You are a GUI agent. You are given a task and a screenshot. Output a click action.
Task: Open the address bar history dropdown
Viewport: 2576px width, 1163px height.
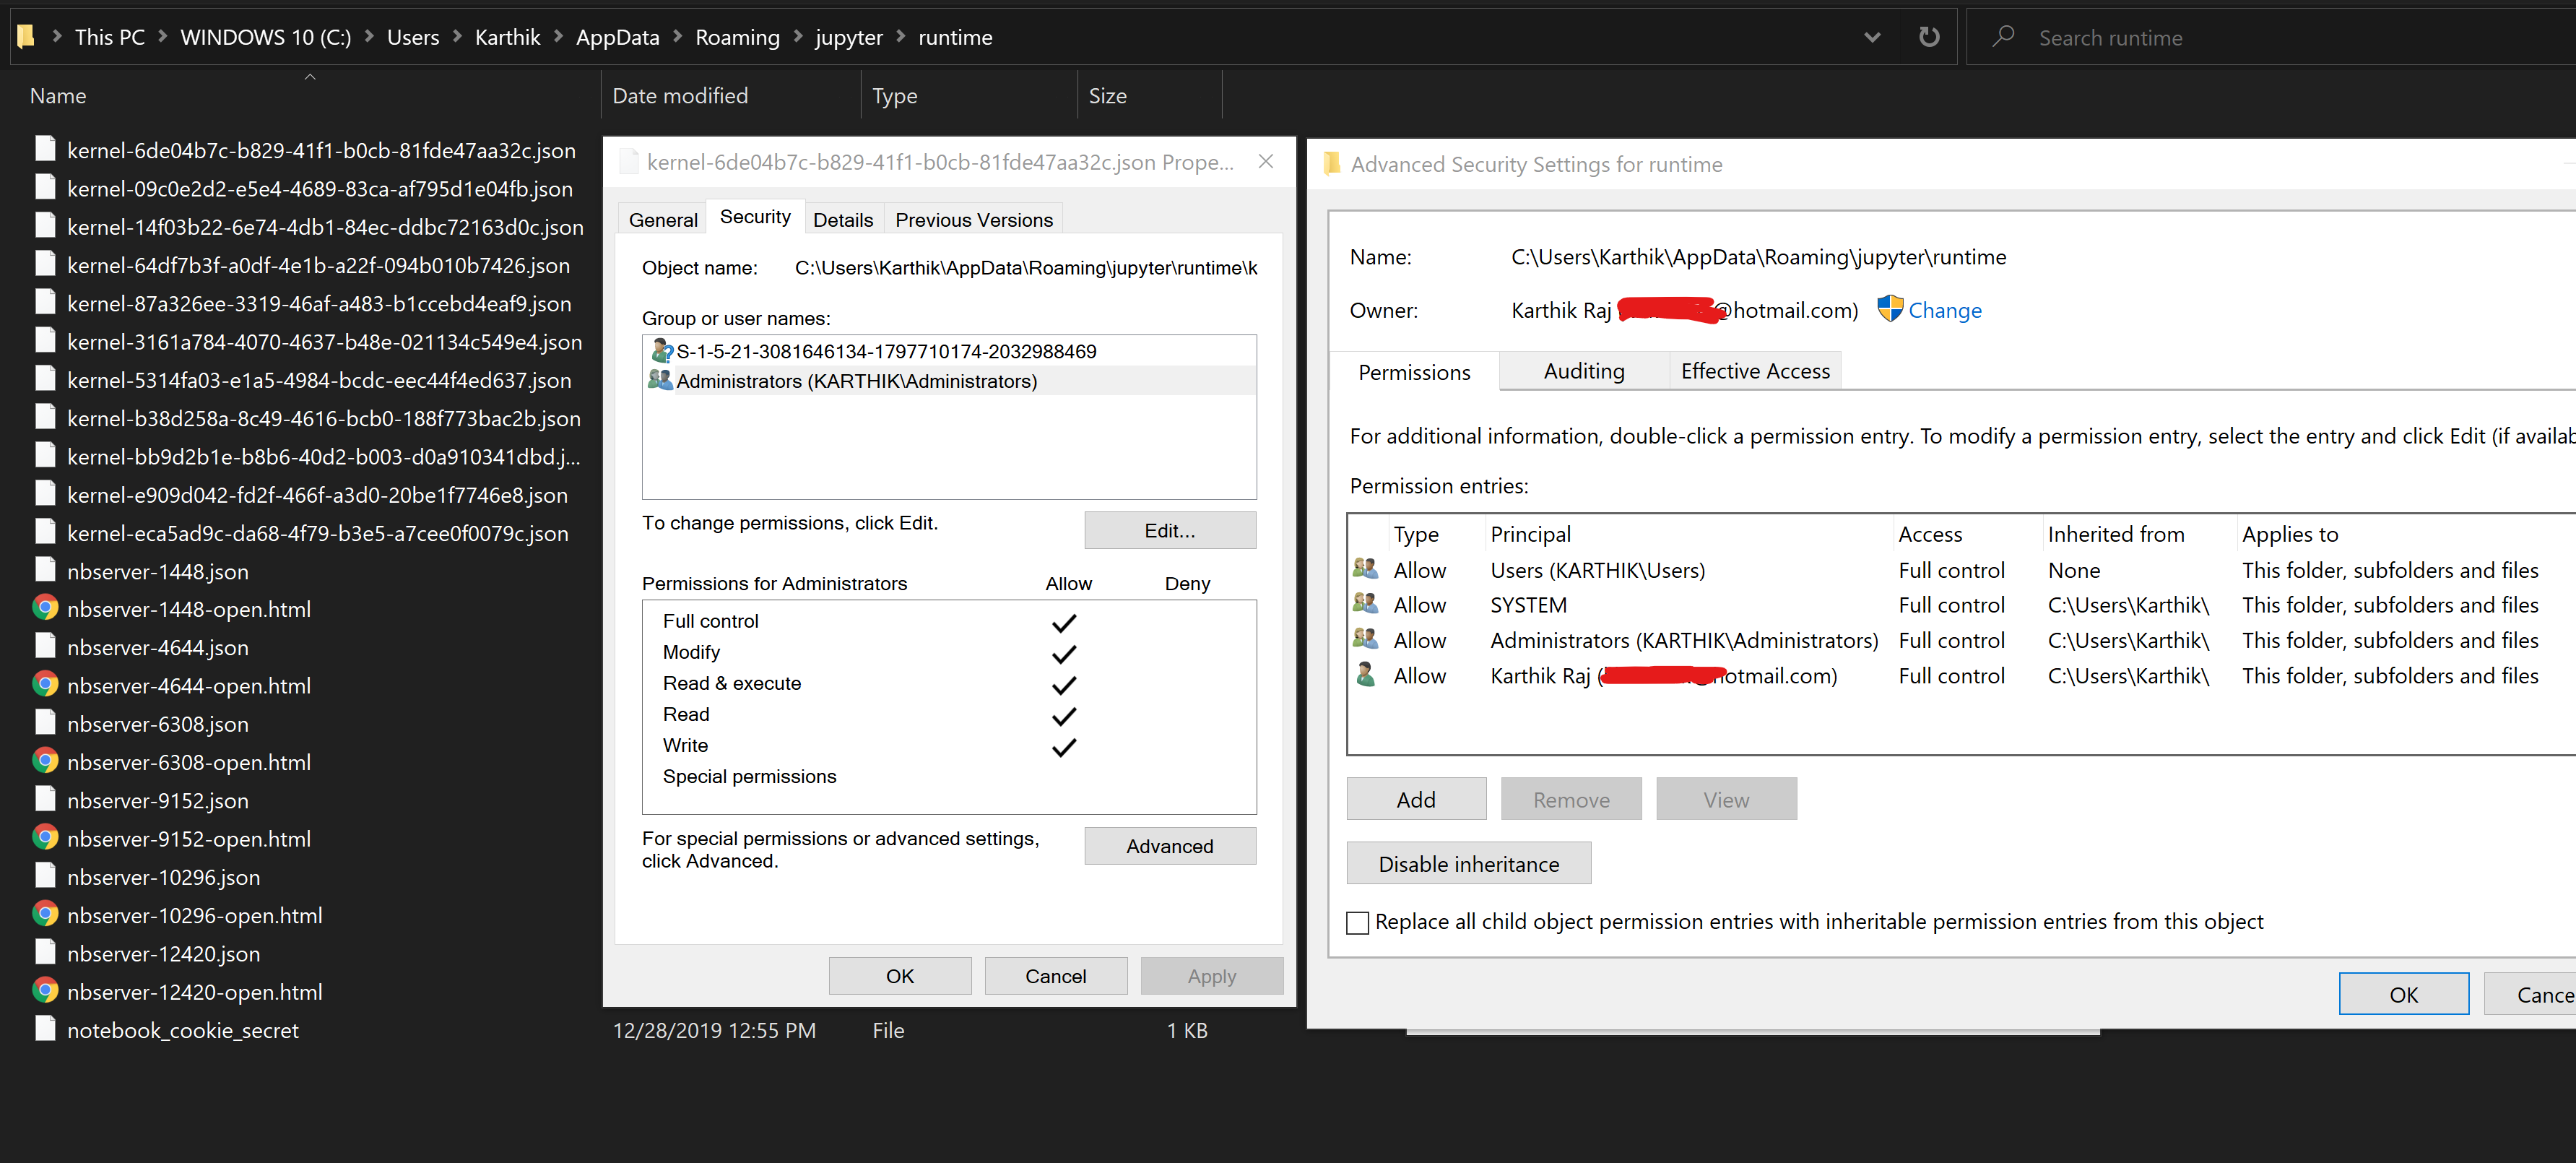(1872, 37)
